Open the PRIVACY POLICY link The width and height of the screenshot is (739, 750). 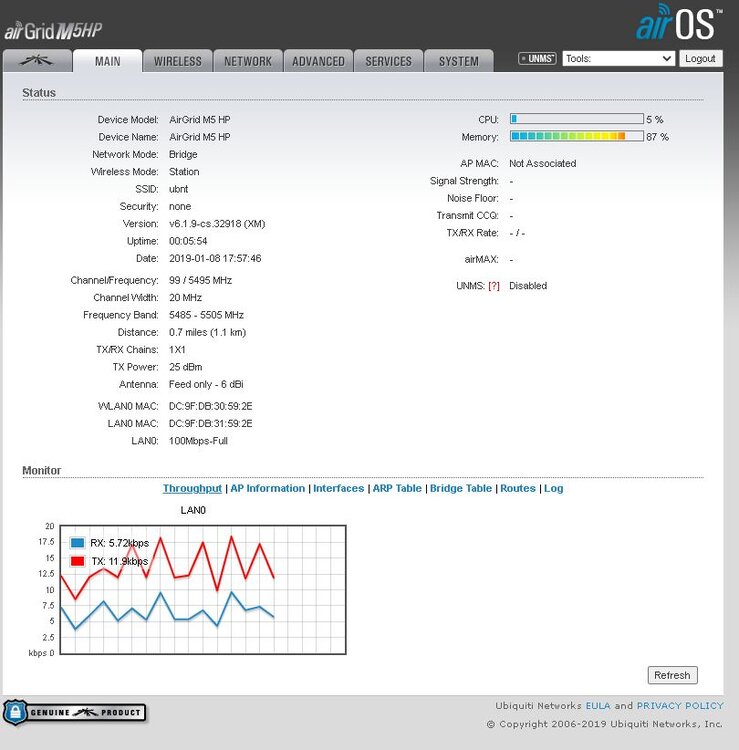point(679,706)
